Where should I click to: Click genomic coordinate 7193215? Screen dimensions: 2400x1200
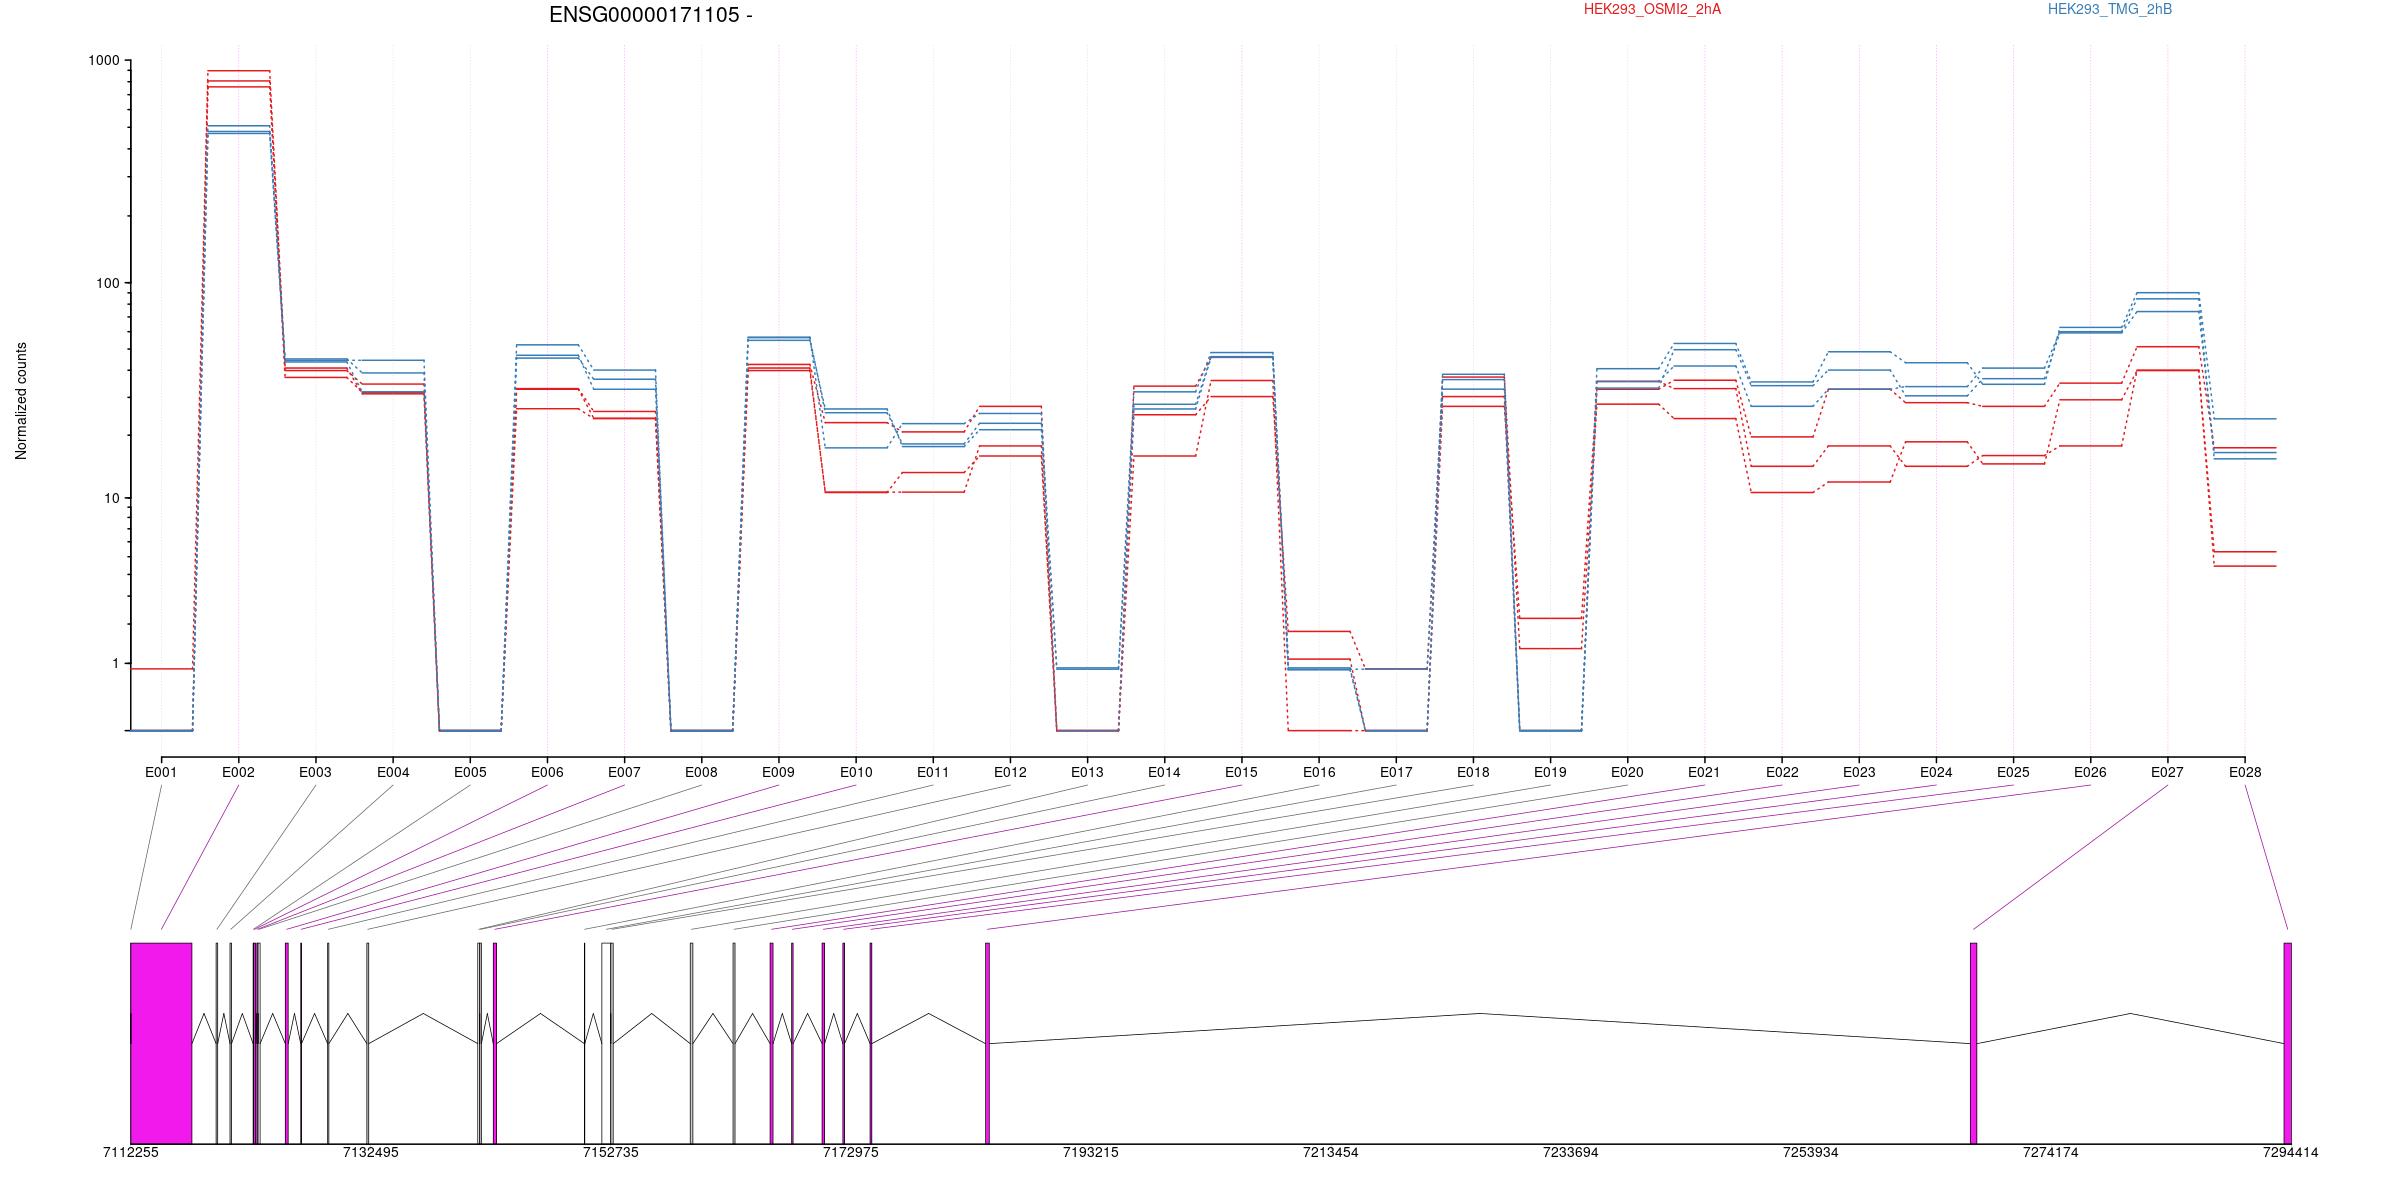click(x=1091, y=1152)
